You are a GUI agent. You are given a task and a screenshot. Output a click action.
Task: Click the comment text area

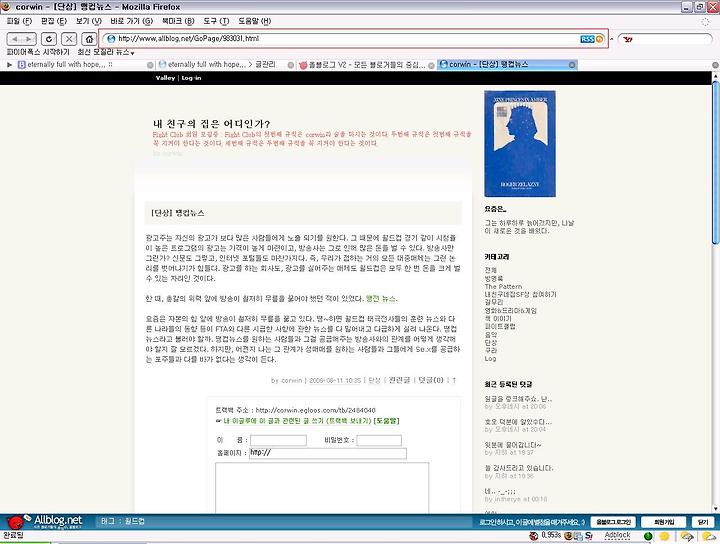[x=322, y=488]
